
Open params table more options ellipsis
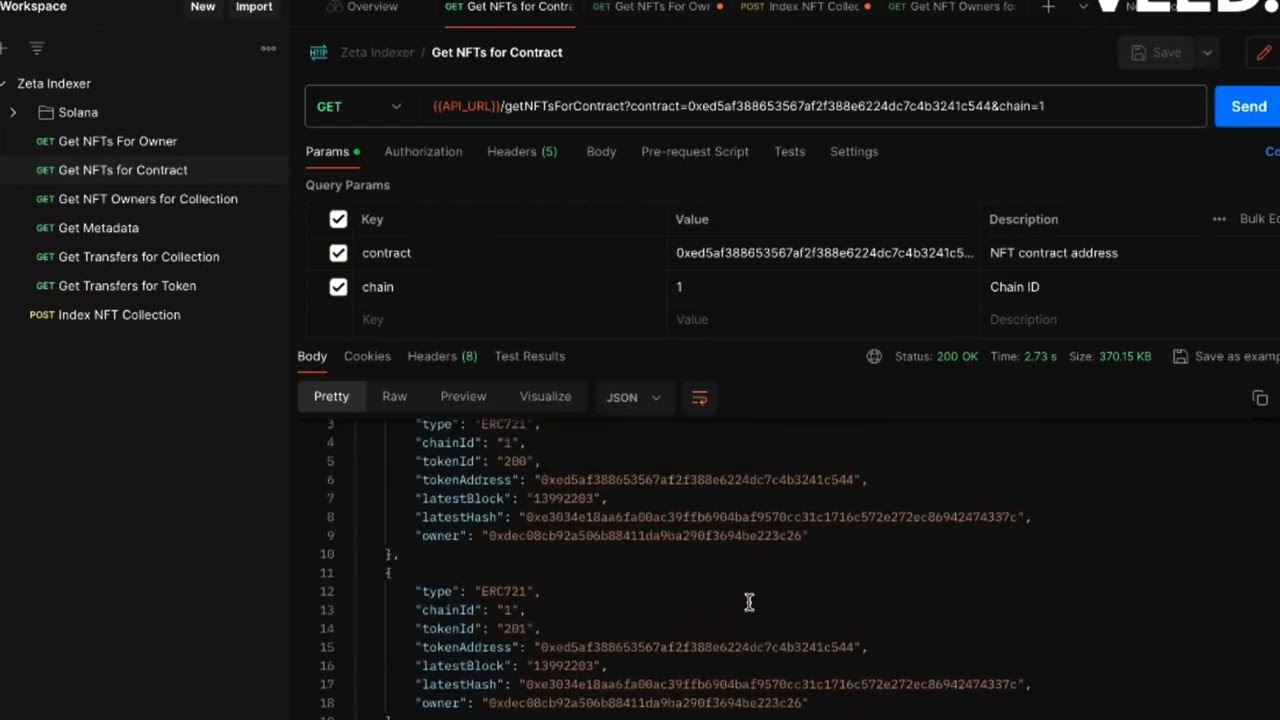point(1219,219)
